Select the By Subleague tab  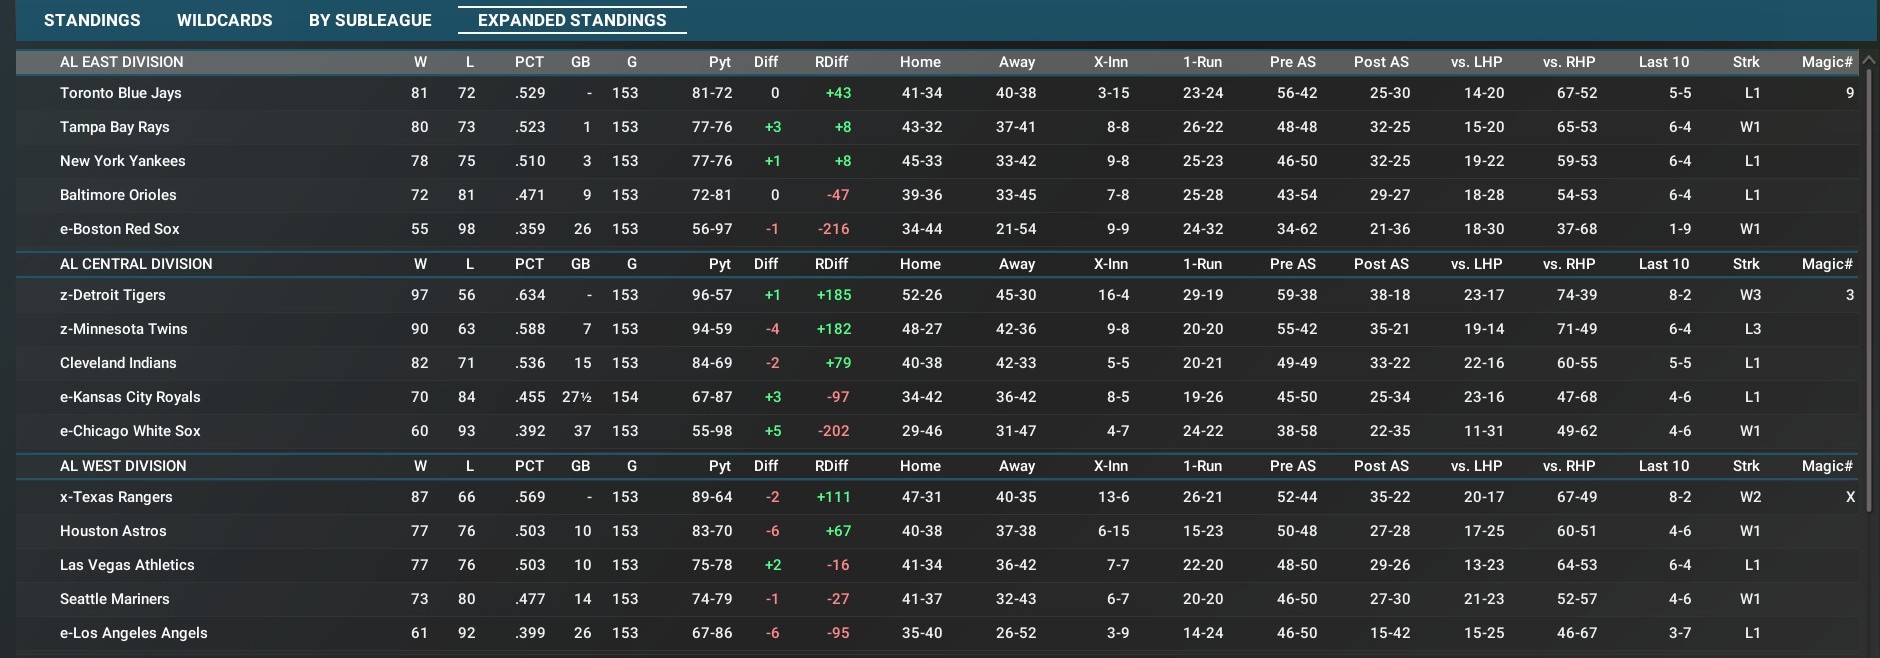pyautogui.click(x=370, y=20)
